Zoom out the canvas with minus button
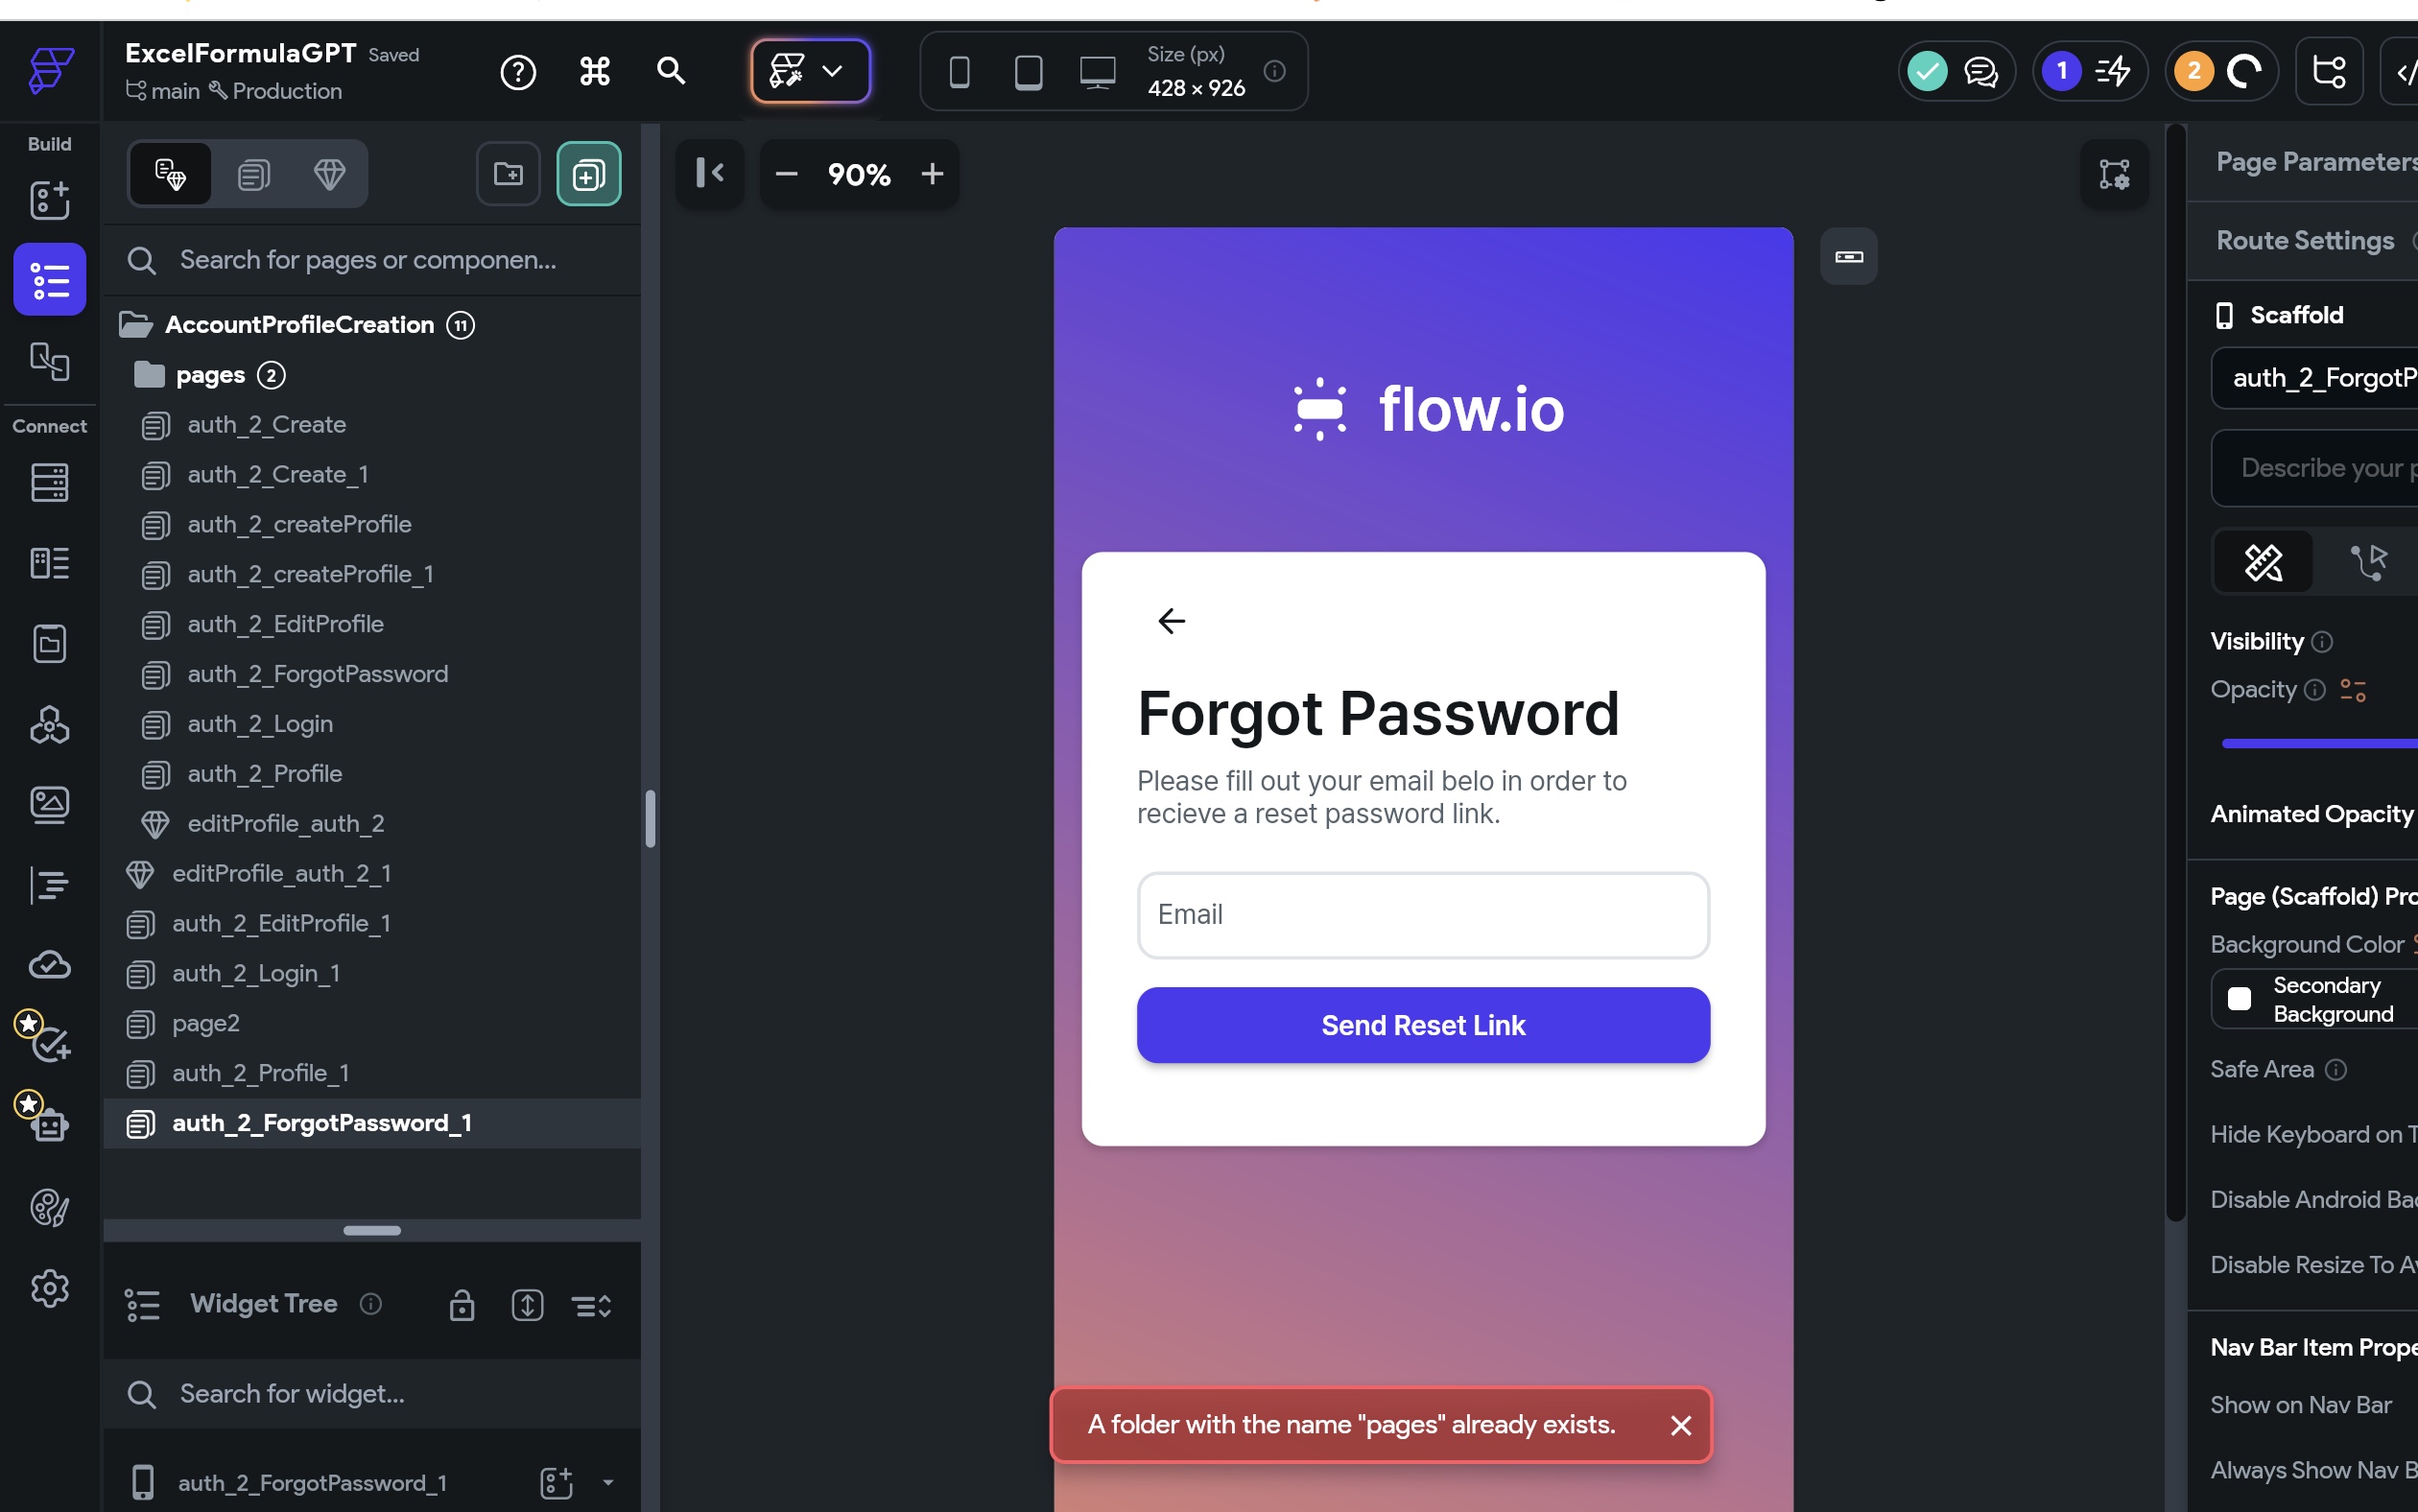The height and width of the screenshot is (1512, 2418). coord(787,174)
